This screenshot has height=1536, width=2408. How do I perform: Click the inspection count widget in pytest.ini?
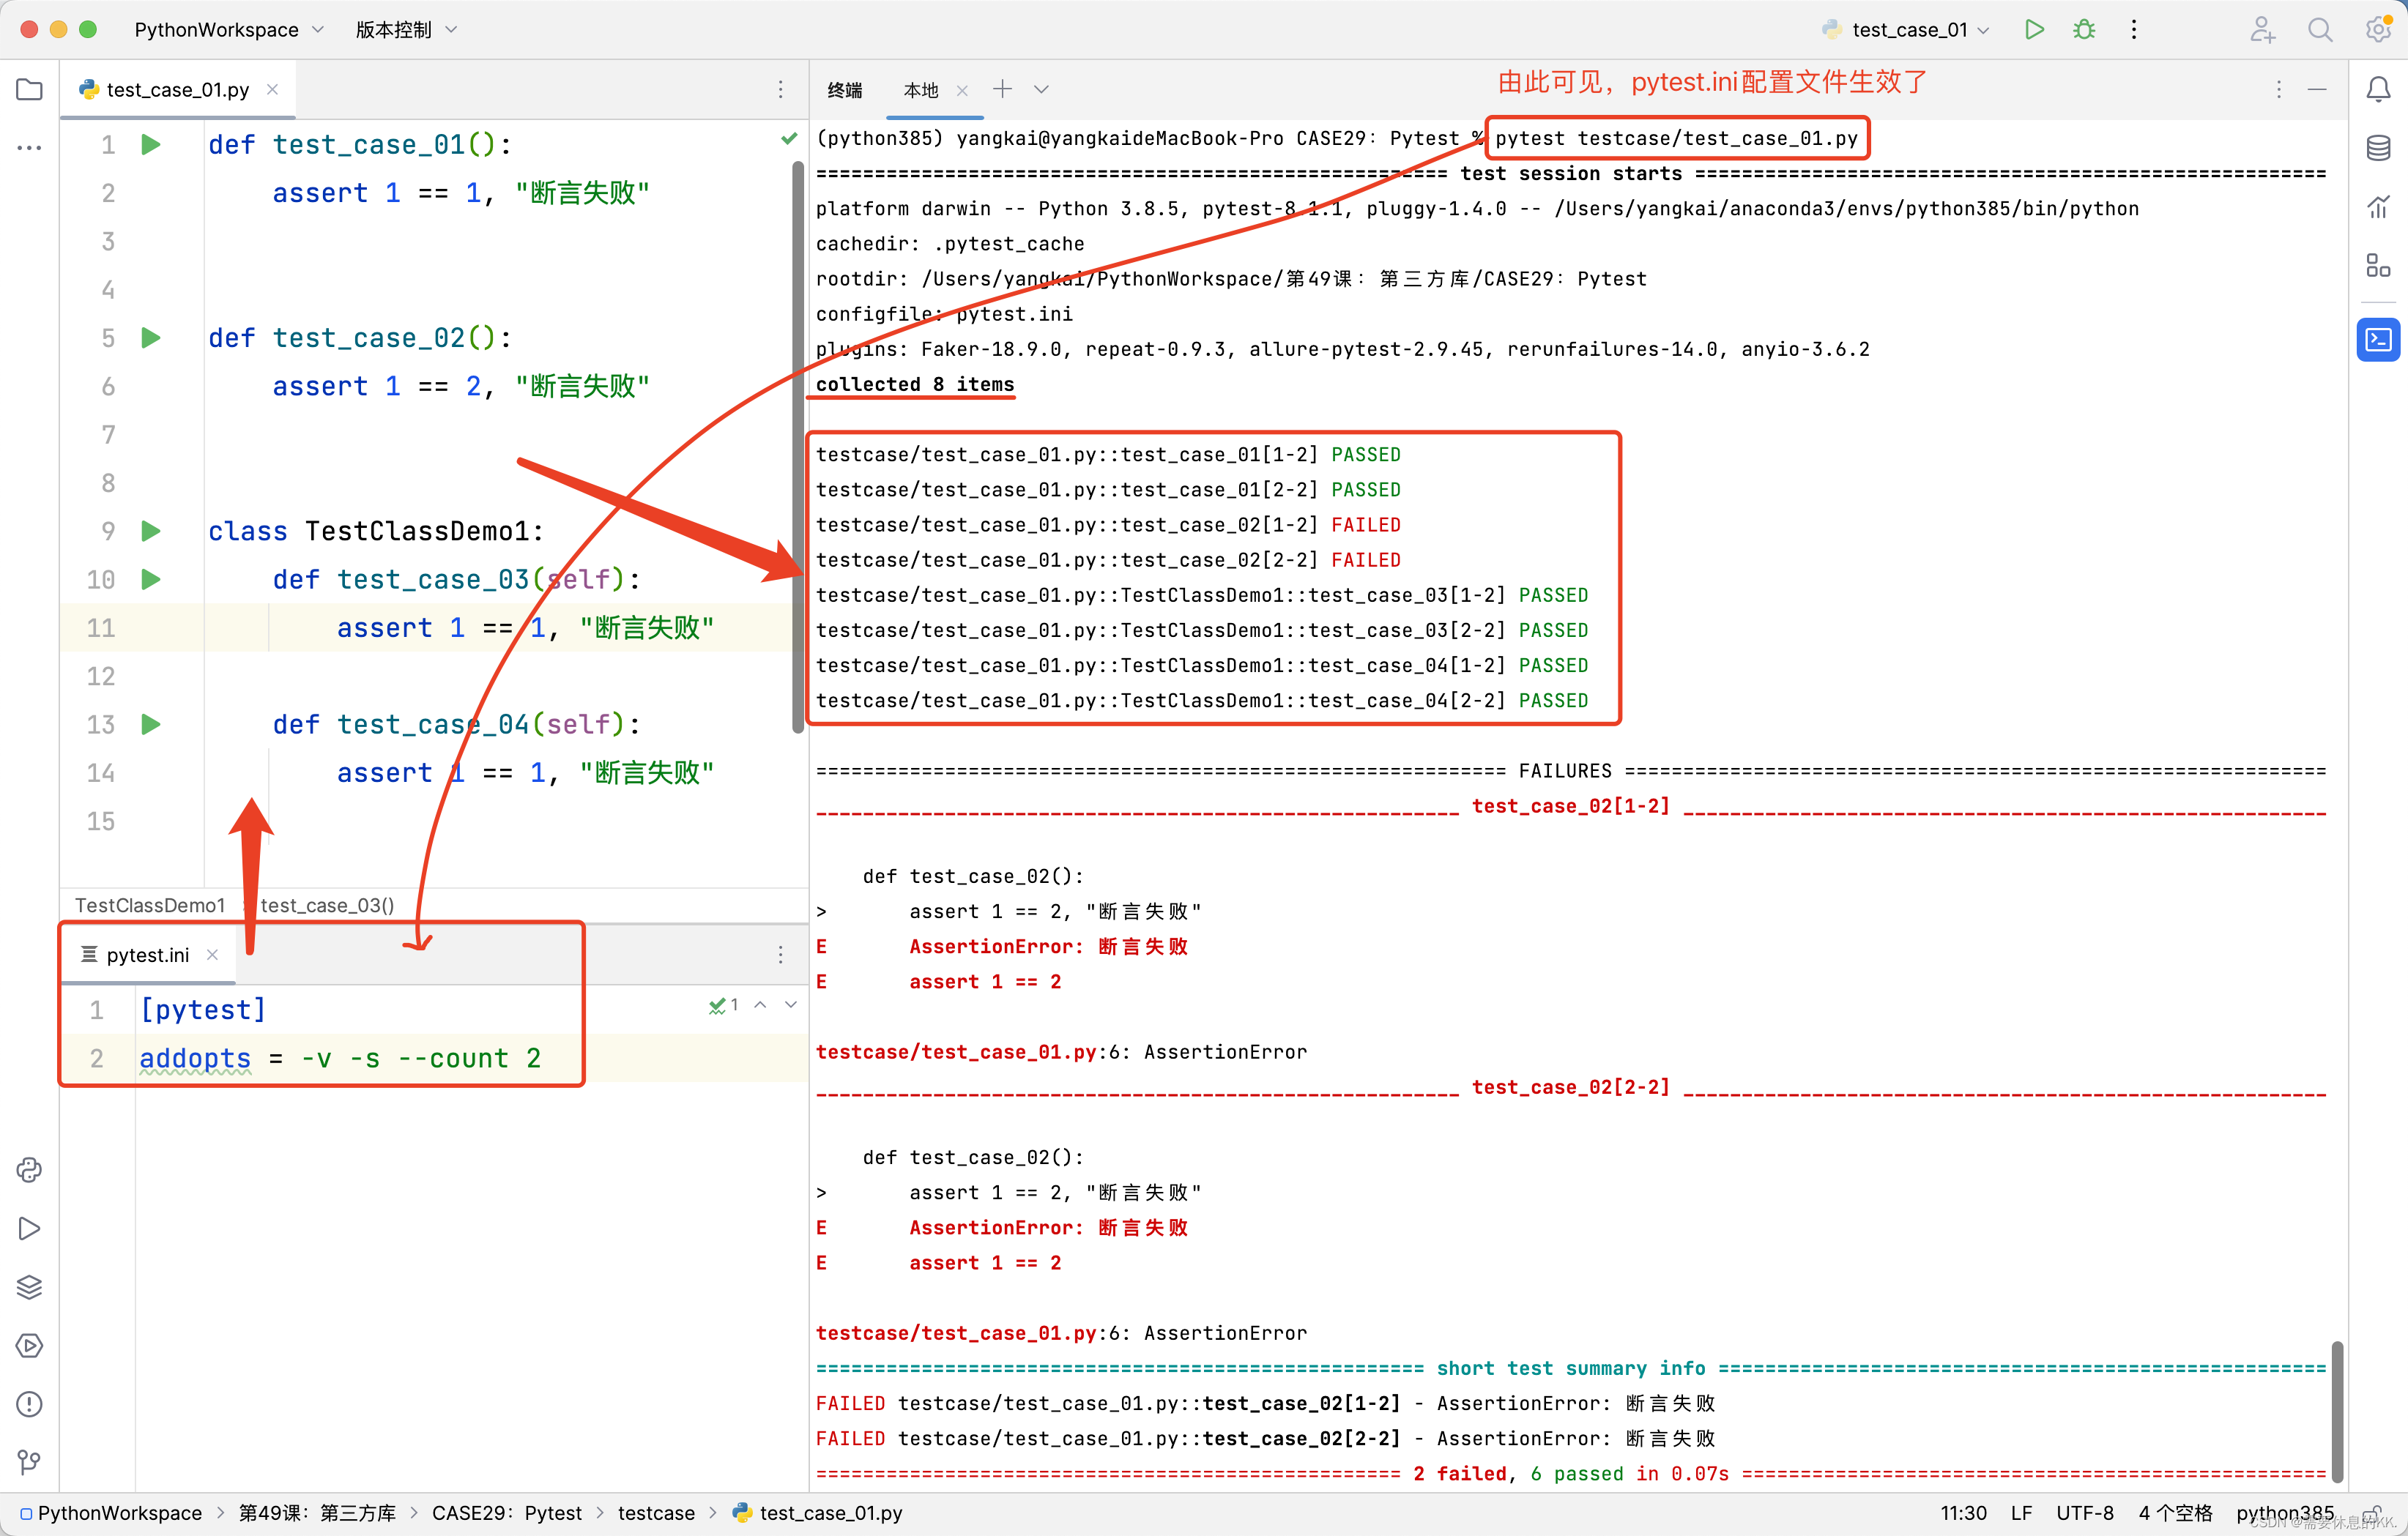point(723,1005)
